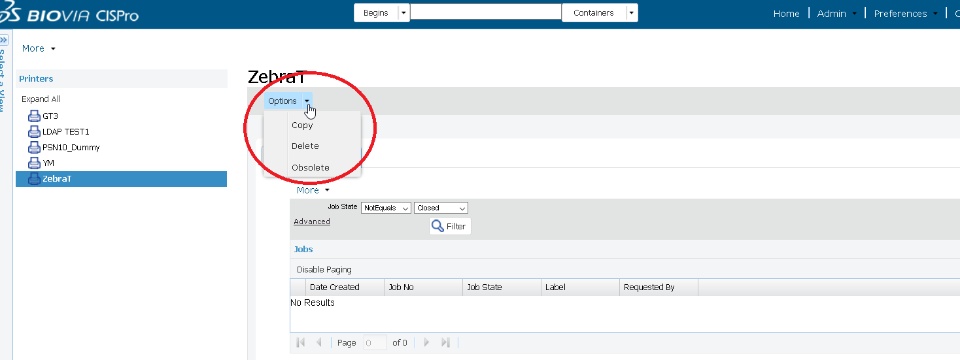Viewport: 960px width, 360px height.
Task: Click Disable Paging link
Action: pyautogui.click(x=324, y=269)
